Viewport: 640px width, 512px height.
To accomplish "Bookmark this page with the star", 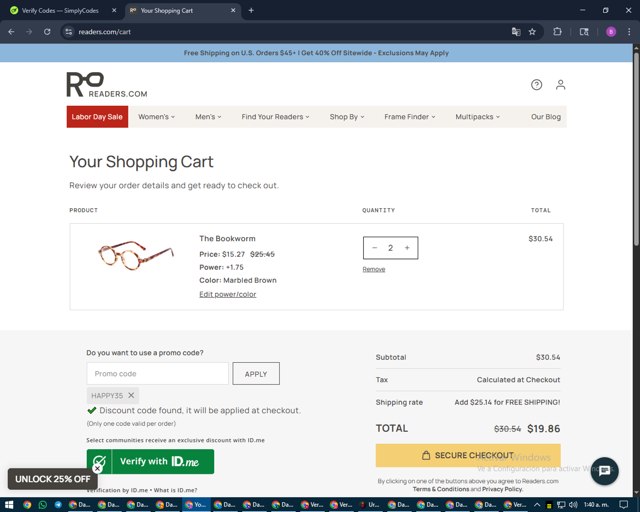I will pos(532,32).
